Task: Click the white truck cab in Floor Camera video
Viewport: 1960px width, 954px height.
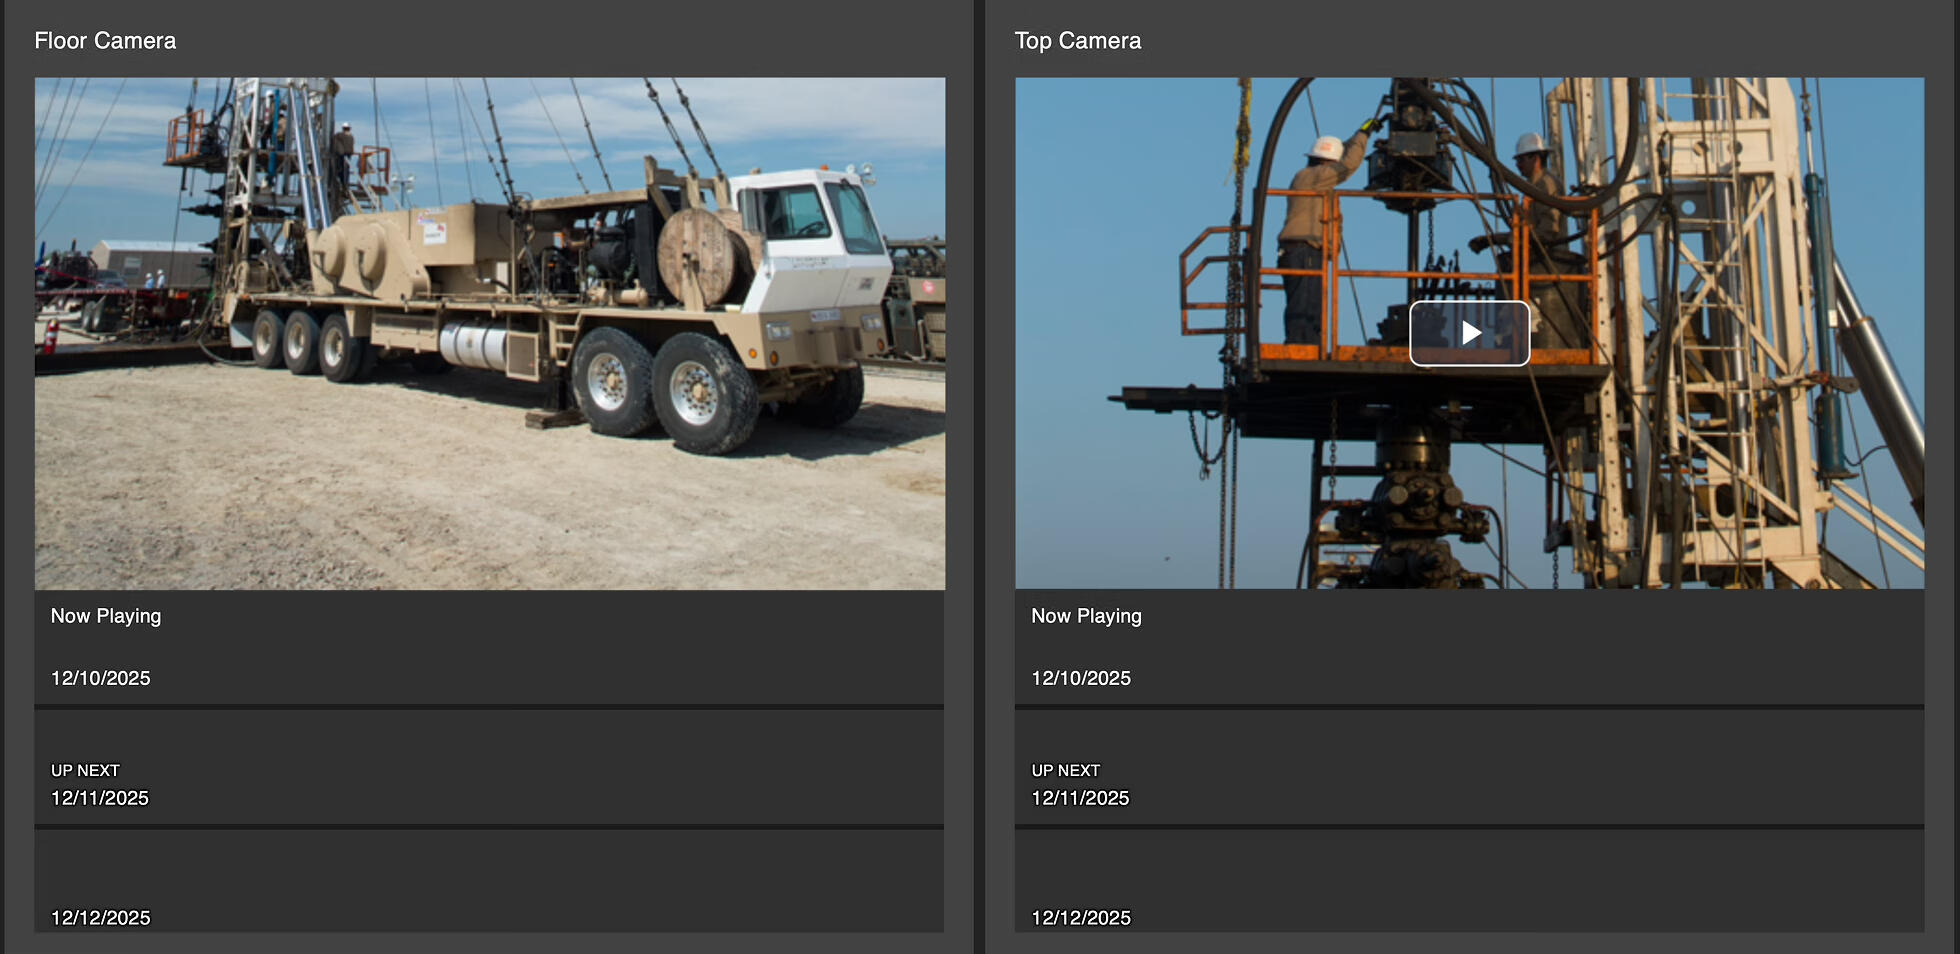Action: (x=810, y=235)
